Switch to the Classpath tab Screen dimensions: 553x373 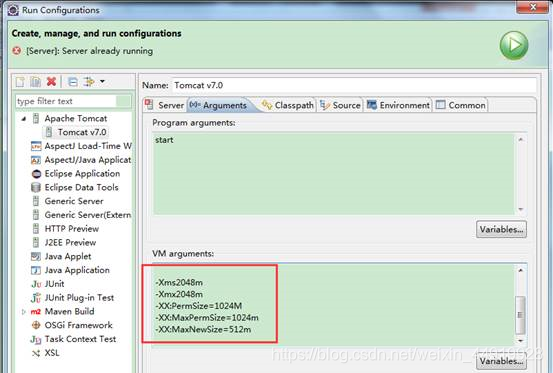point(287,105)
